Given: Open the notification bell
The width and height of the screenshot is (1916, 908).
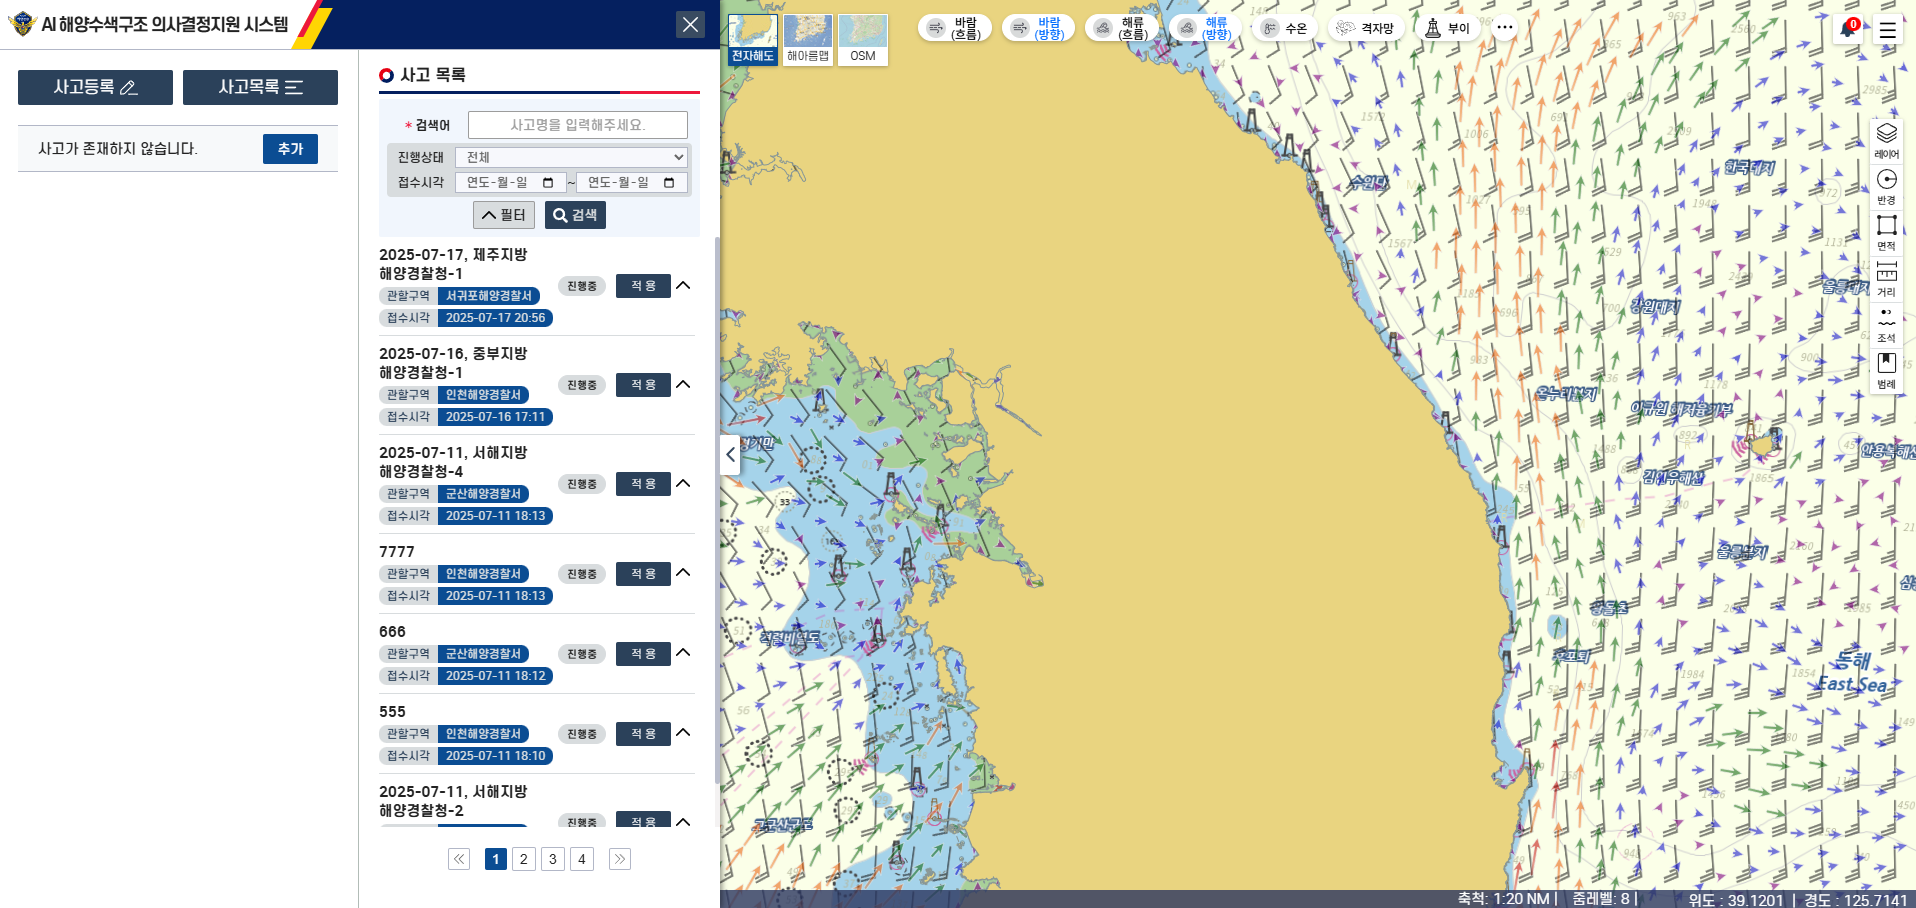Looking at the screenshot, I should pos(1847,29).
